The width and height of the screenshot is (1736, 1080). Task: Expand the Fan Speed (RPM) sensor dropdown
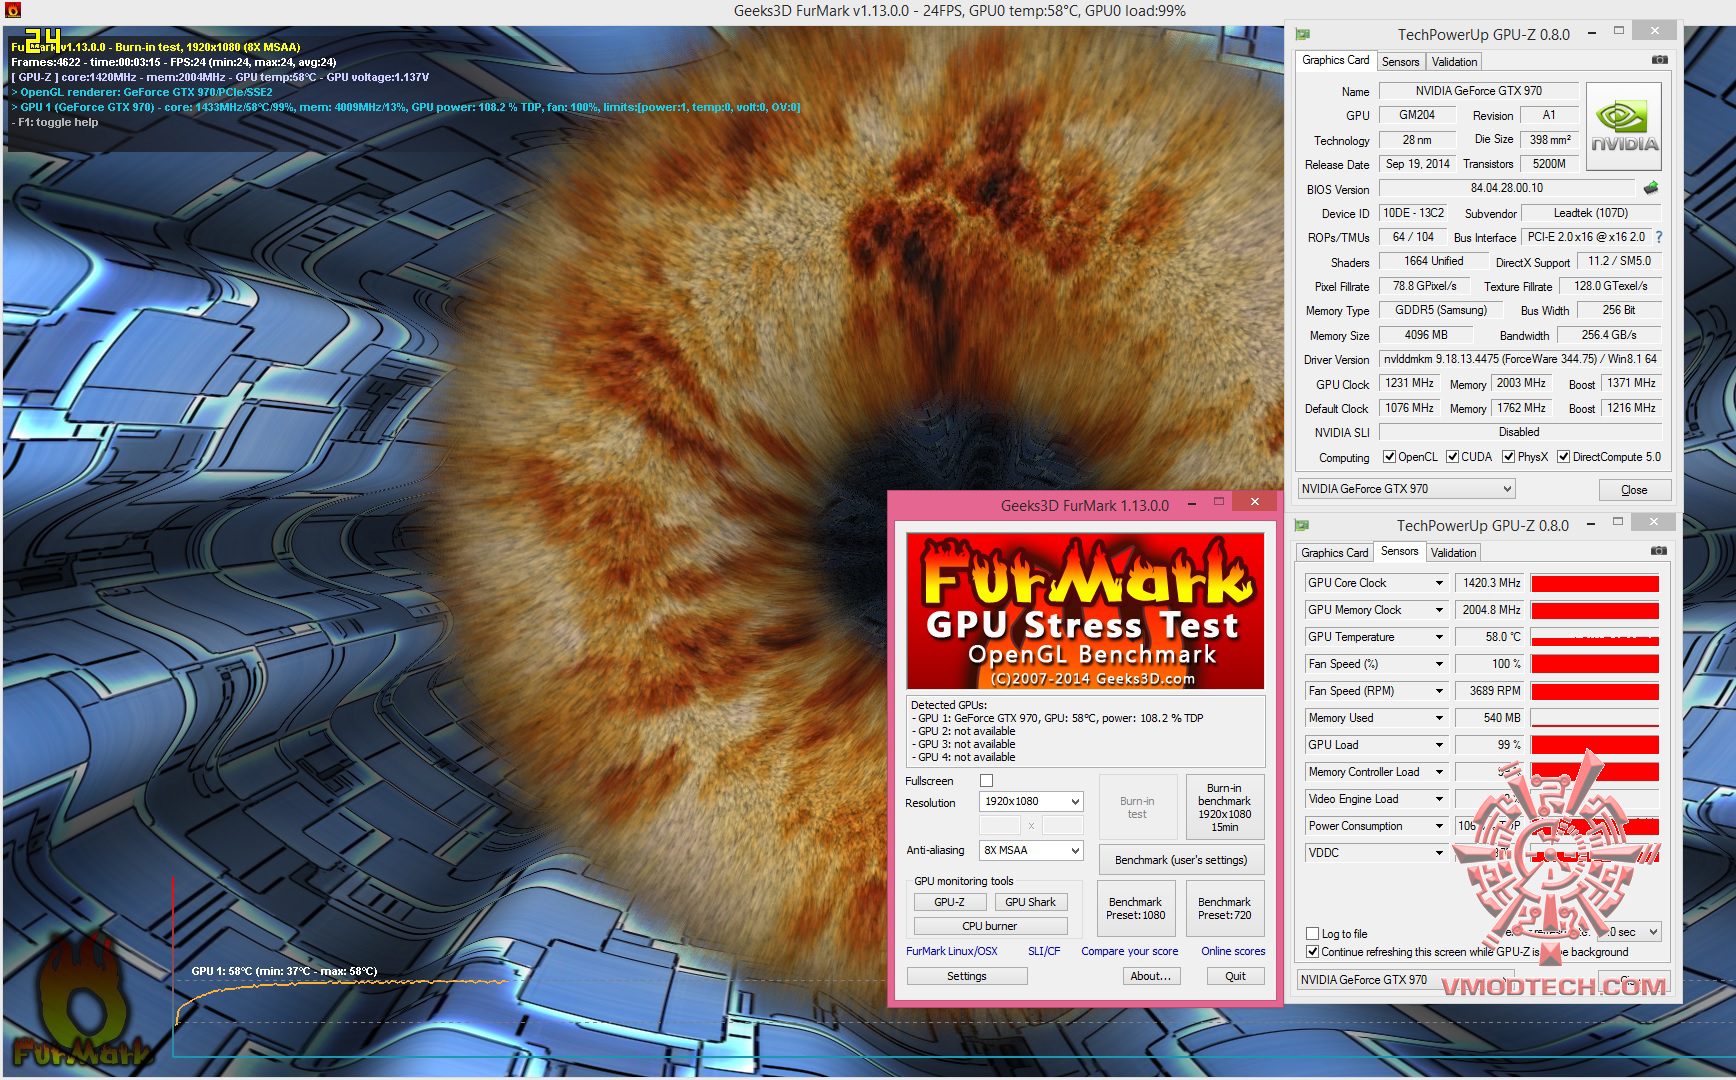tap(1439, 691)
